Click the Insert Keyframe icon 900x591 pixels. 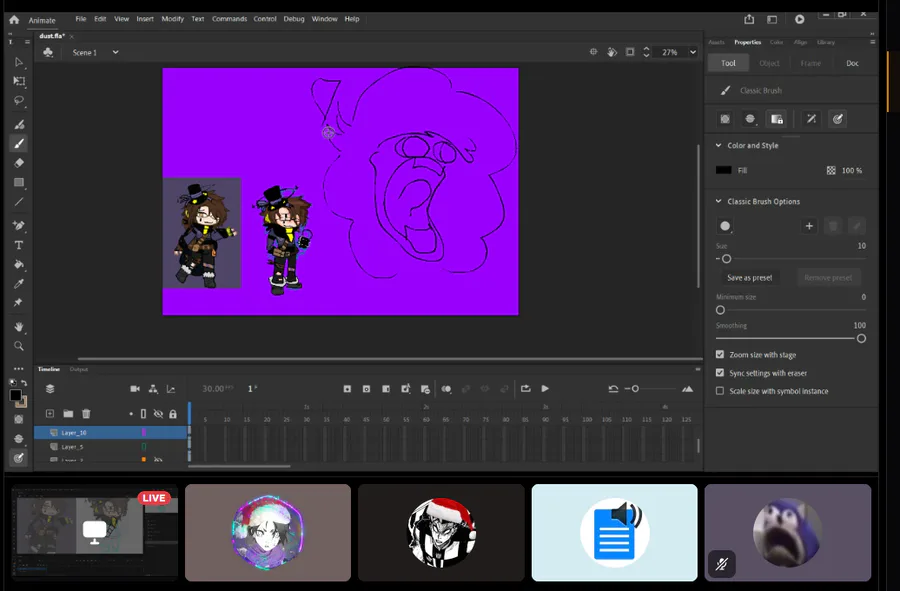point(347,389)
